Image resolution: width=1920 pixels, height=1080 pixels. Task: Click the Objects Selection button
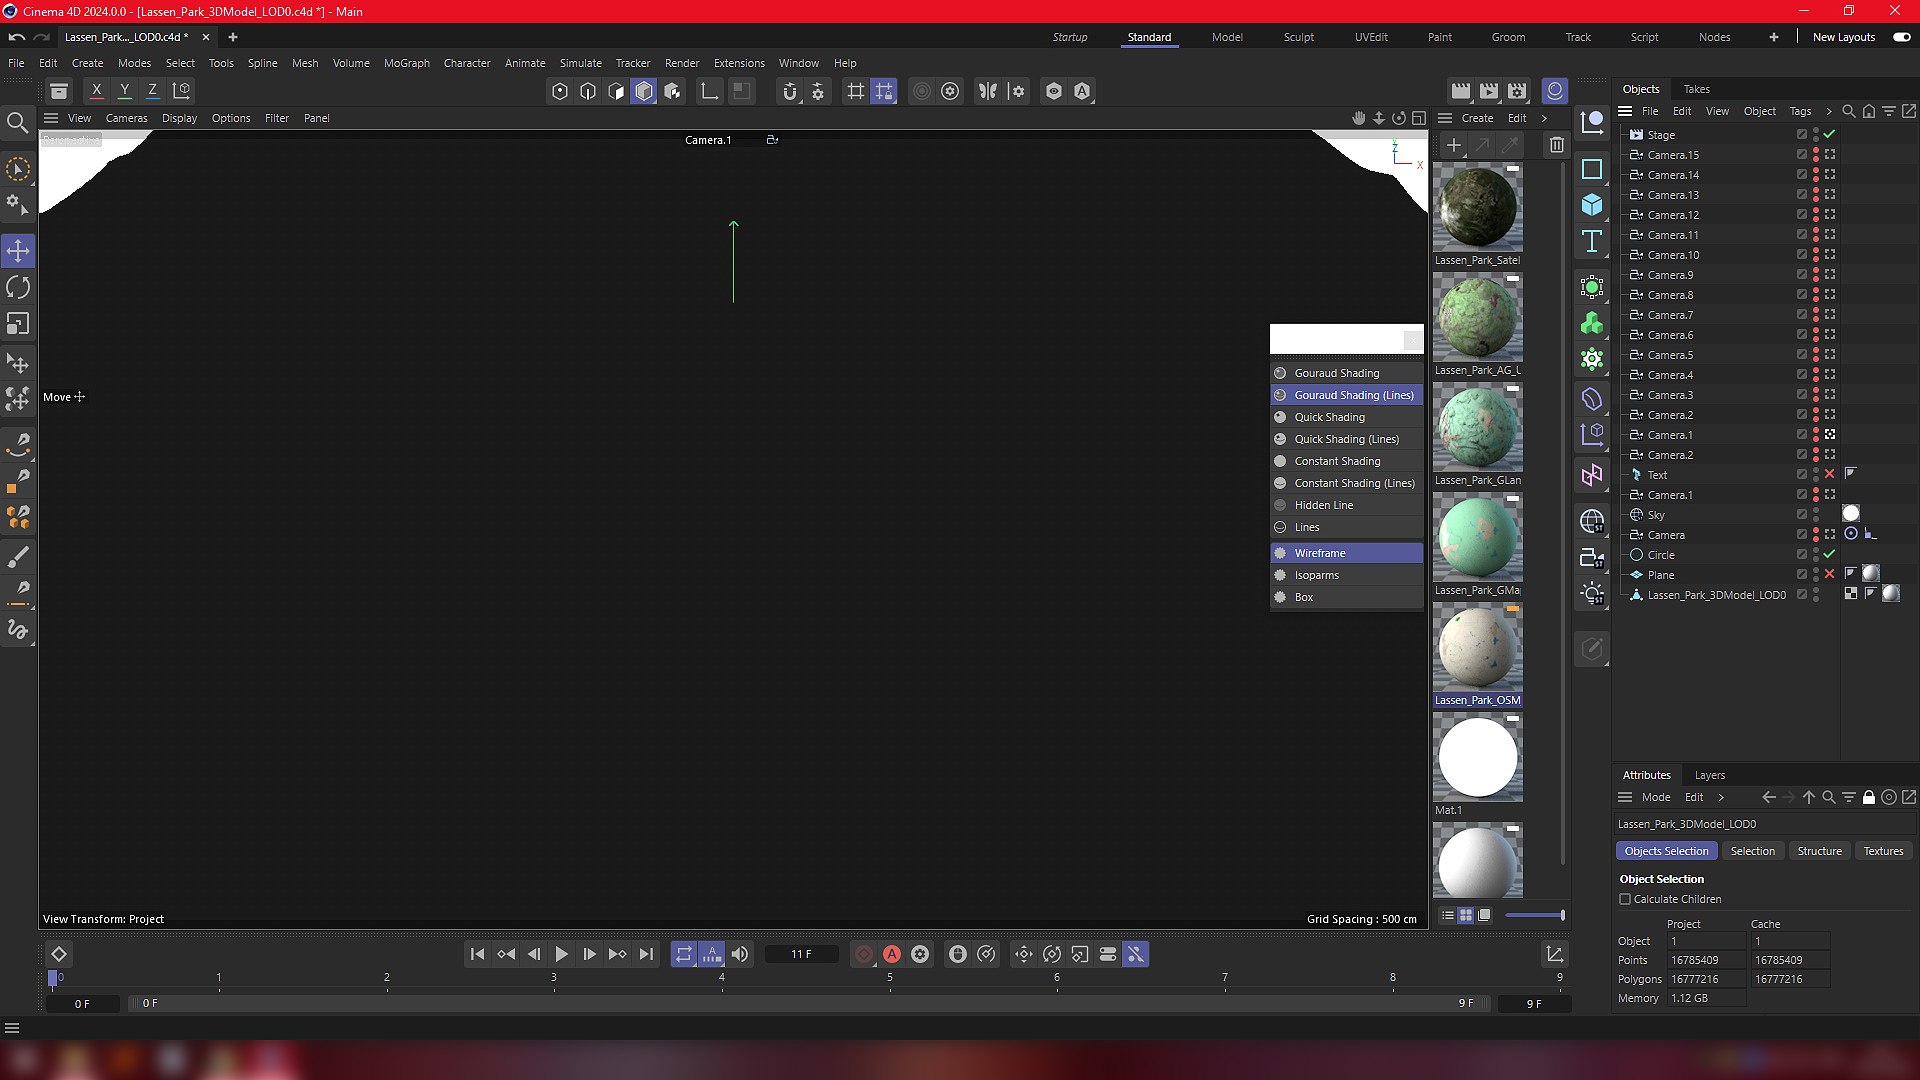pos(1666,851)
